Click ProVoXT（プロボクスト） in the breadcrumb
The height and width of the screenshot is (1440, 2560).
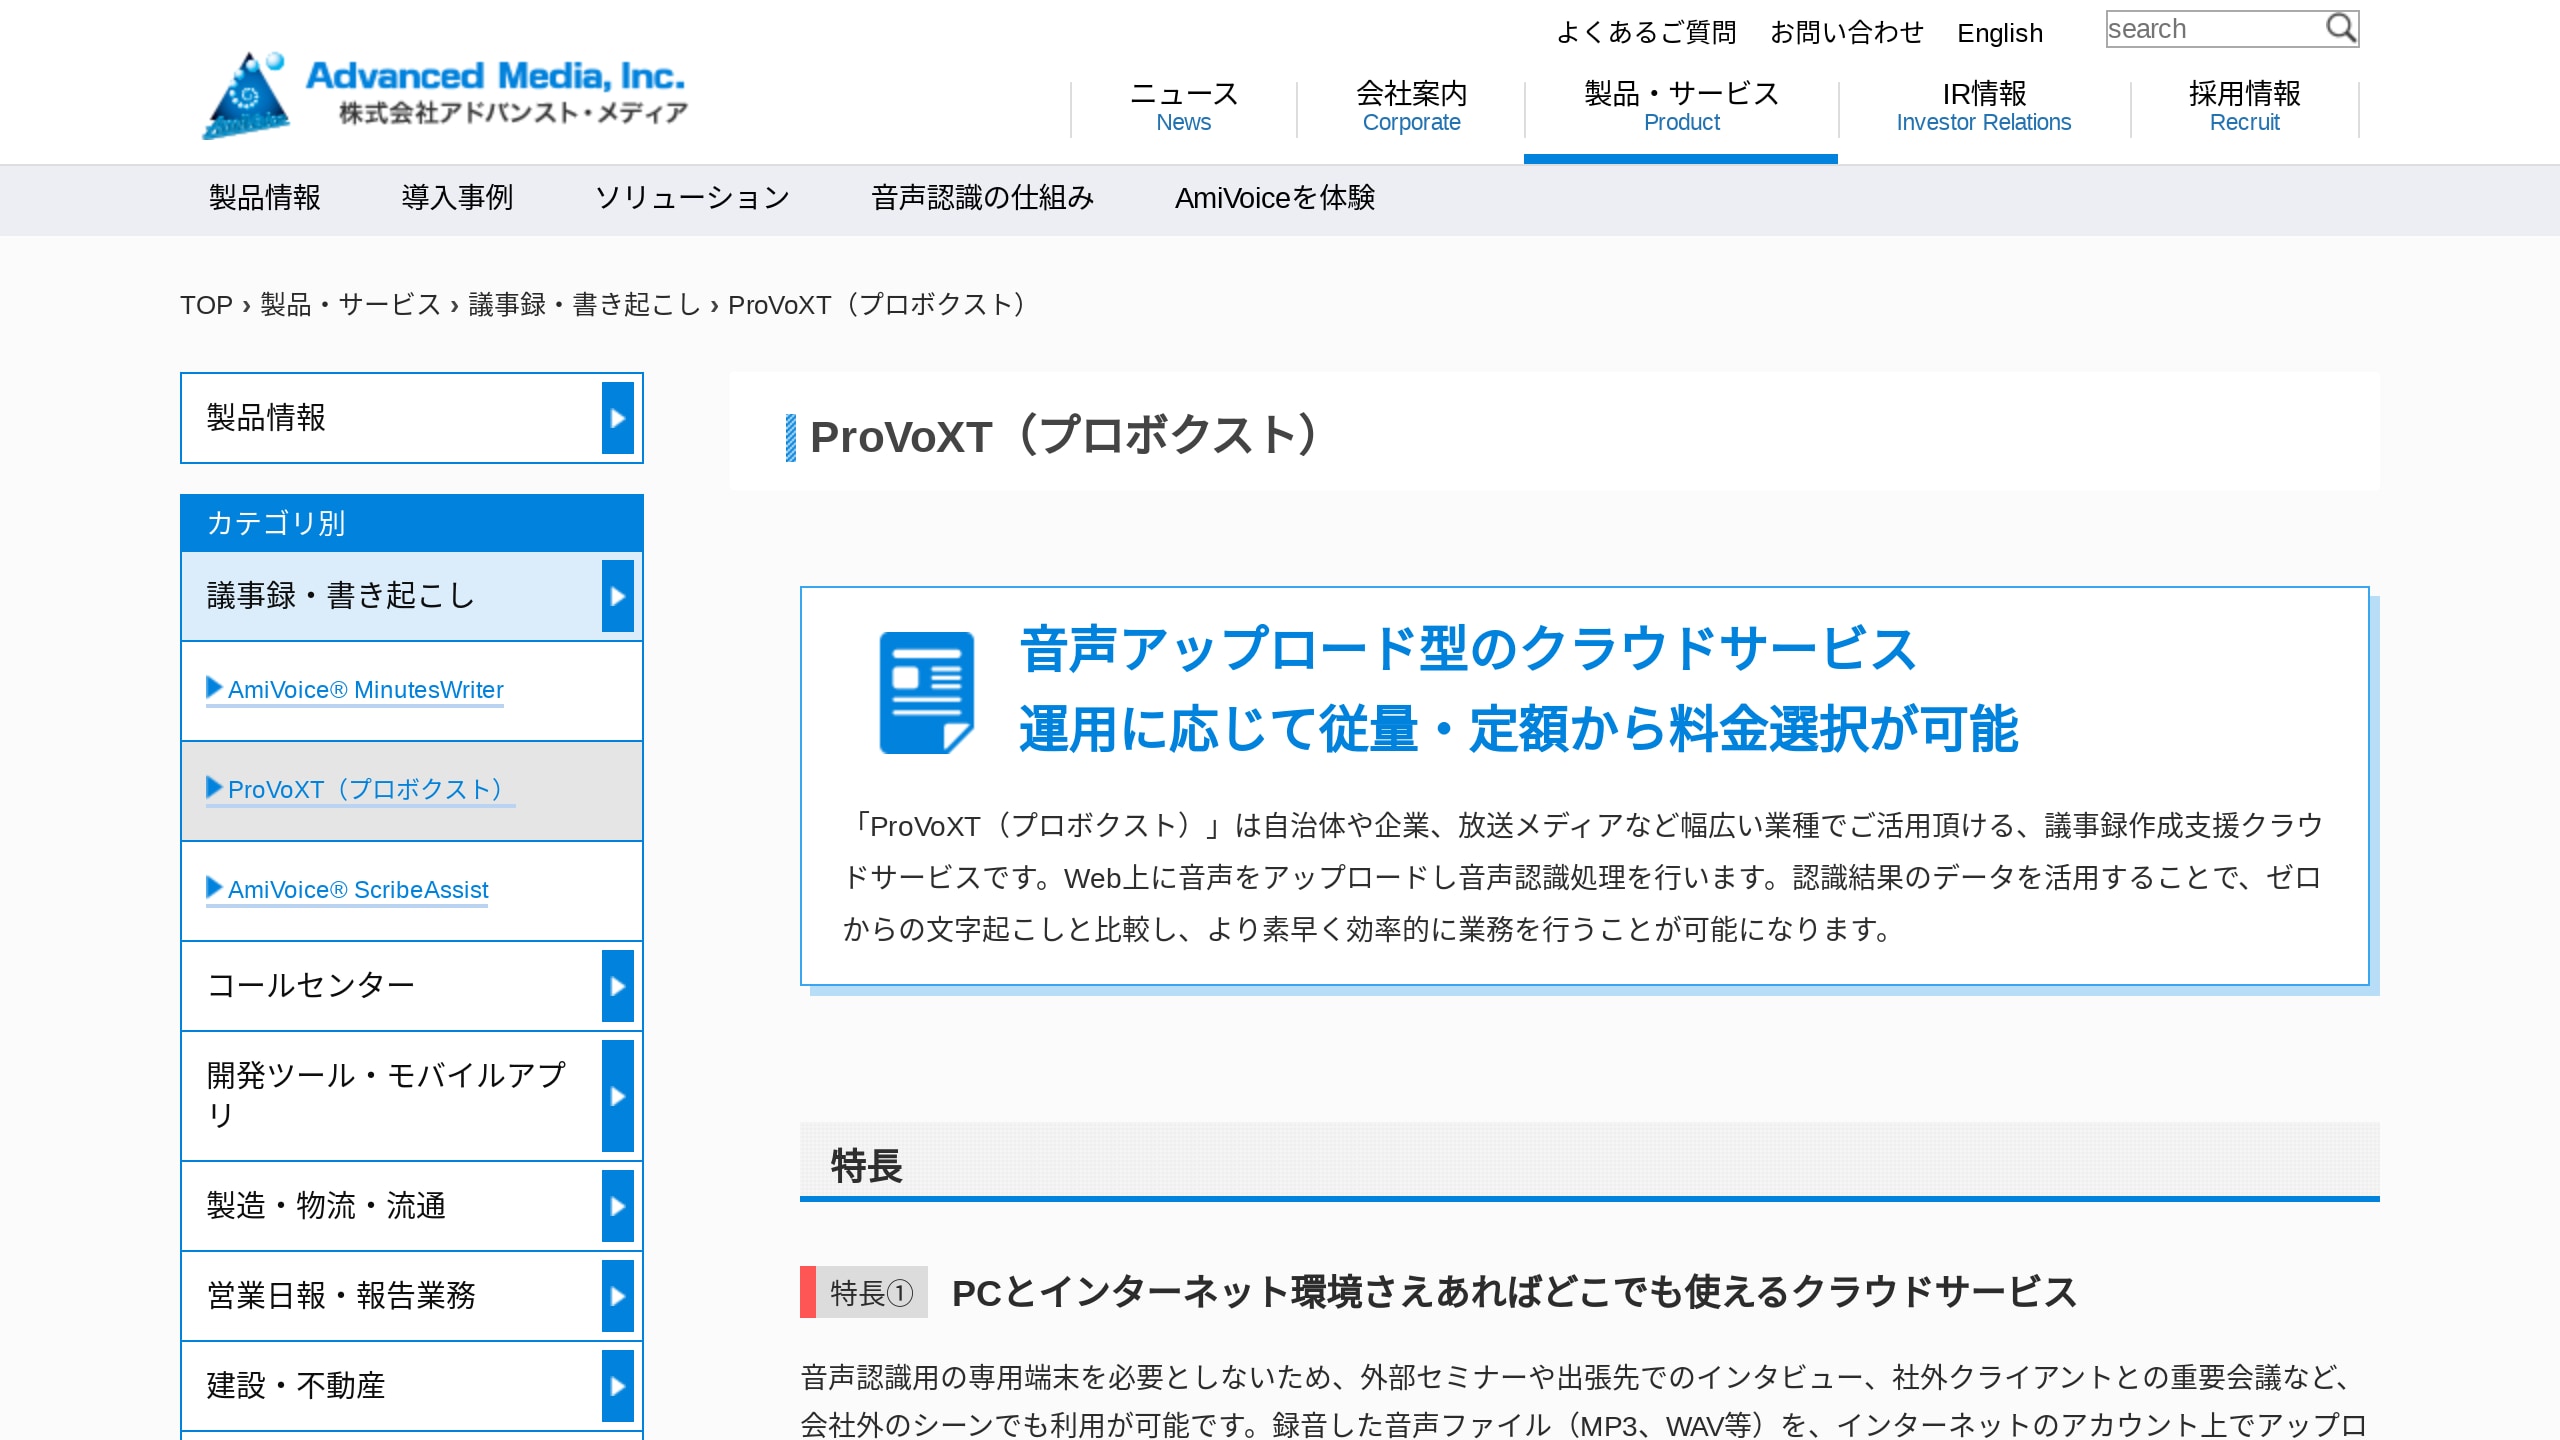[x=882, y=305]
